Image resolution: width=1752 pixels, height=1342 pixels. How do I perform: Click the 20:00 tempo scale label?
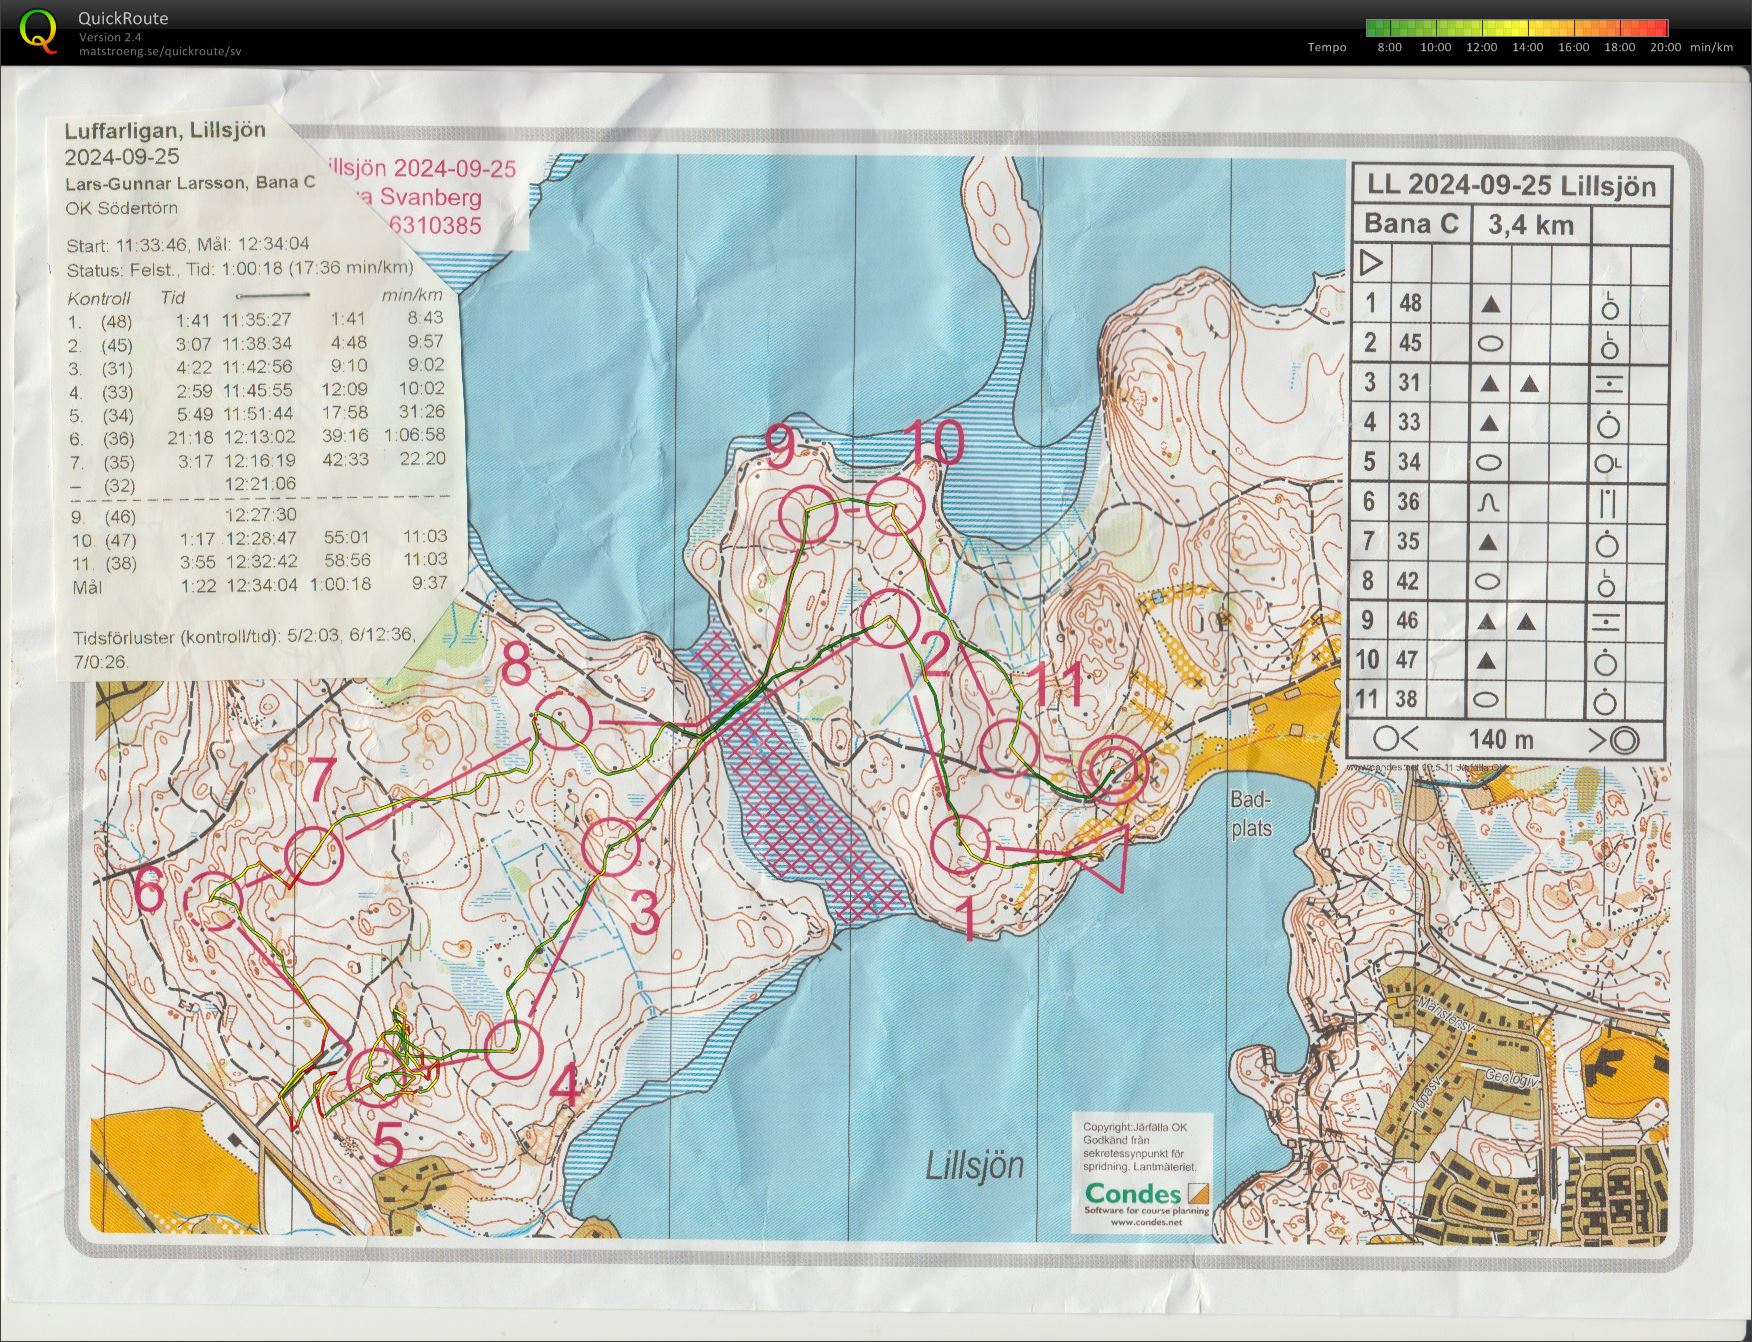tap(1665, 47)
